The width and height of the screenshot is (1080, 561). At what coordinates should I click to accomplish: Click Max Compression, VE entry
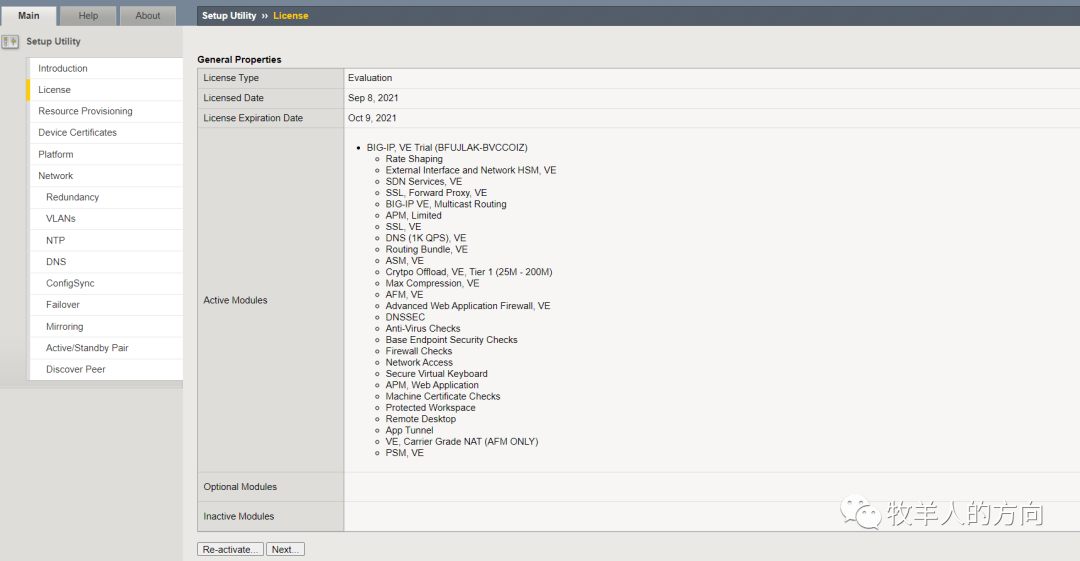coord(432,283)
